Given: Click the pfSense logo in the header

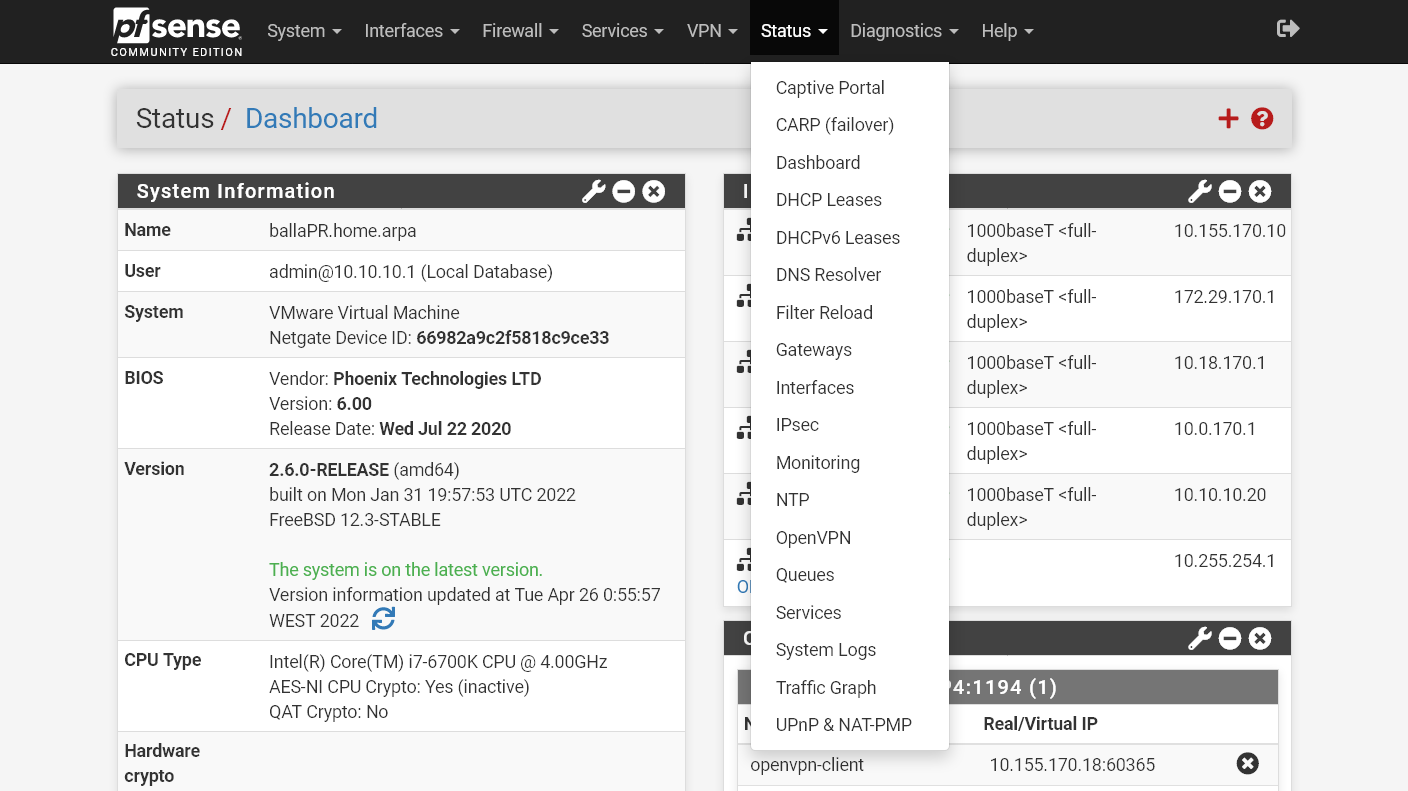Looking at the screenshot, I should [176, 31].
